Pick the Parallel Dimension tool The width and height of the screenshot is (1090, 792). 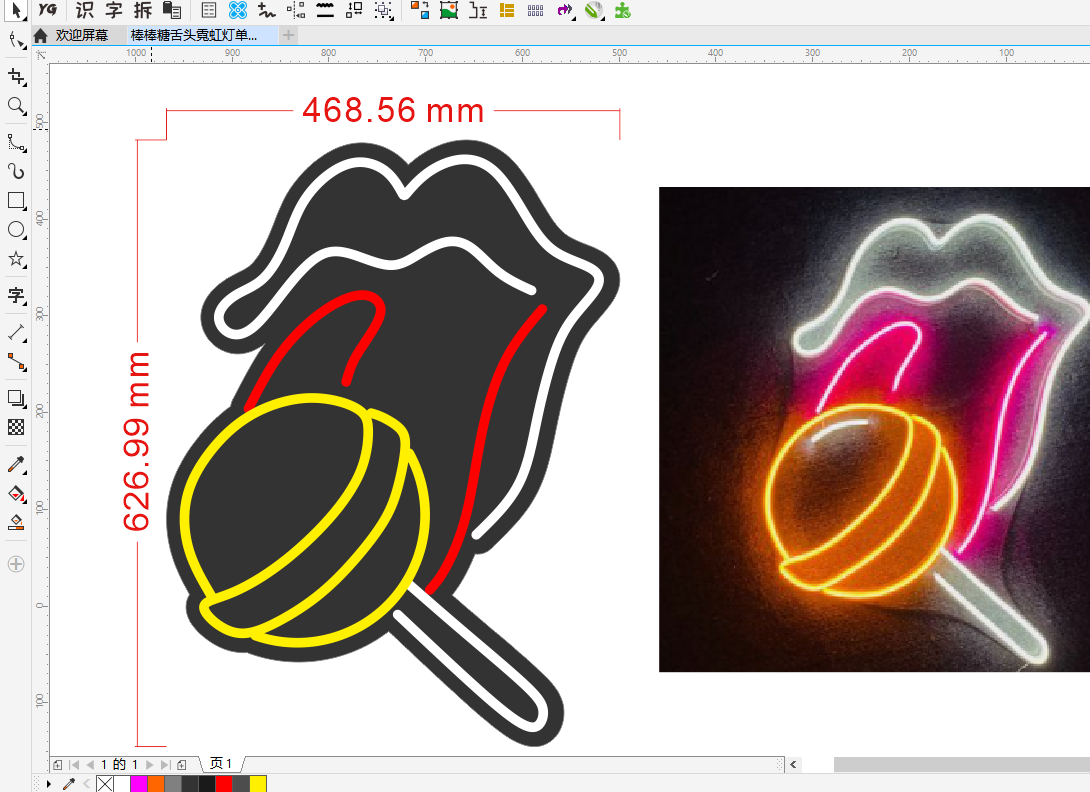pos(16,332)
